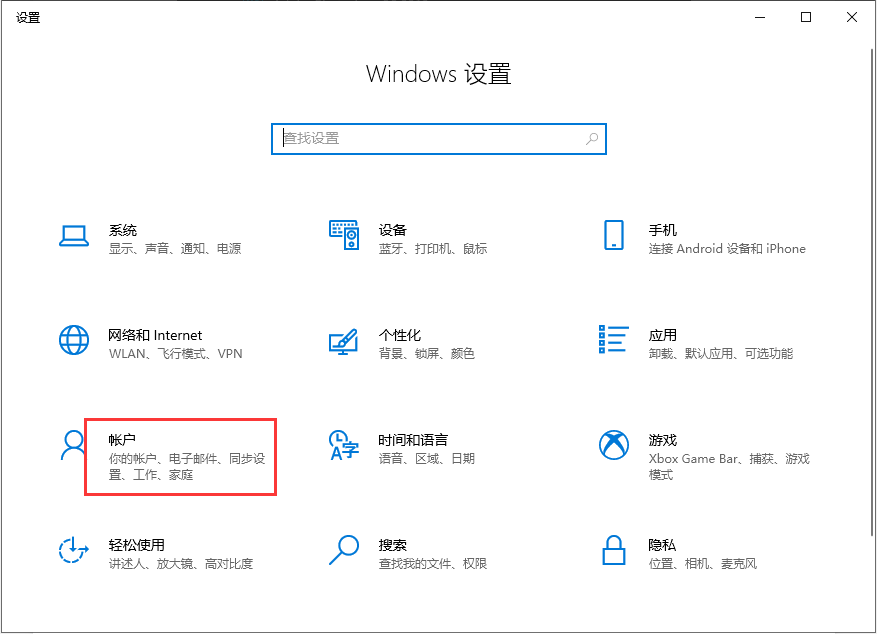Open the 应用 list icon
The width and height of the screenshot is (877, 634).
614,339
